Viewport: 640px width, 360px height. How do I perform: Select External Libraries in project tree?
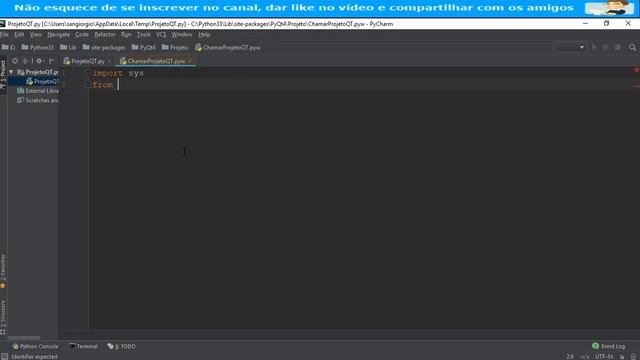coord(38,91)
